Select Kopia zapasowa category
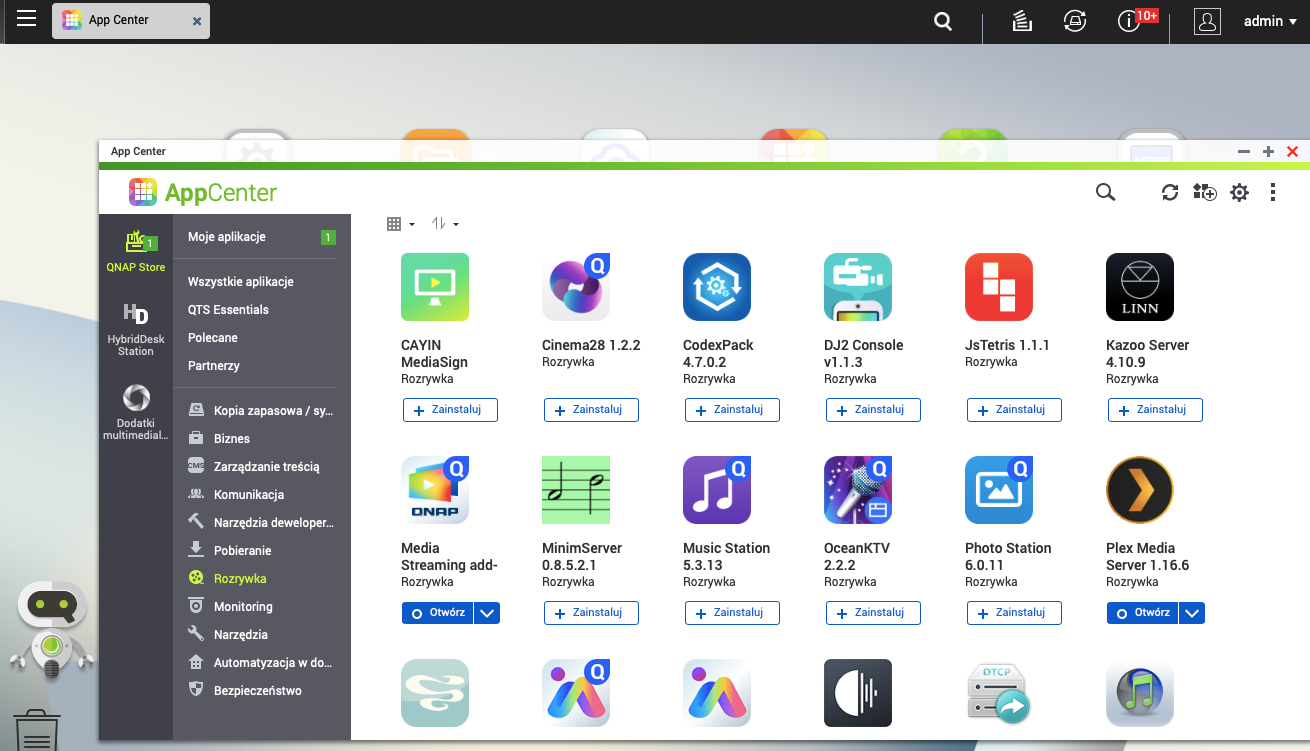Screen dimensions: 1310x751 coord(262,411)
